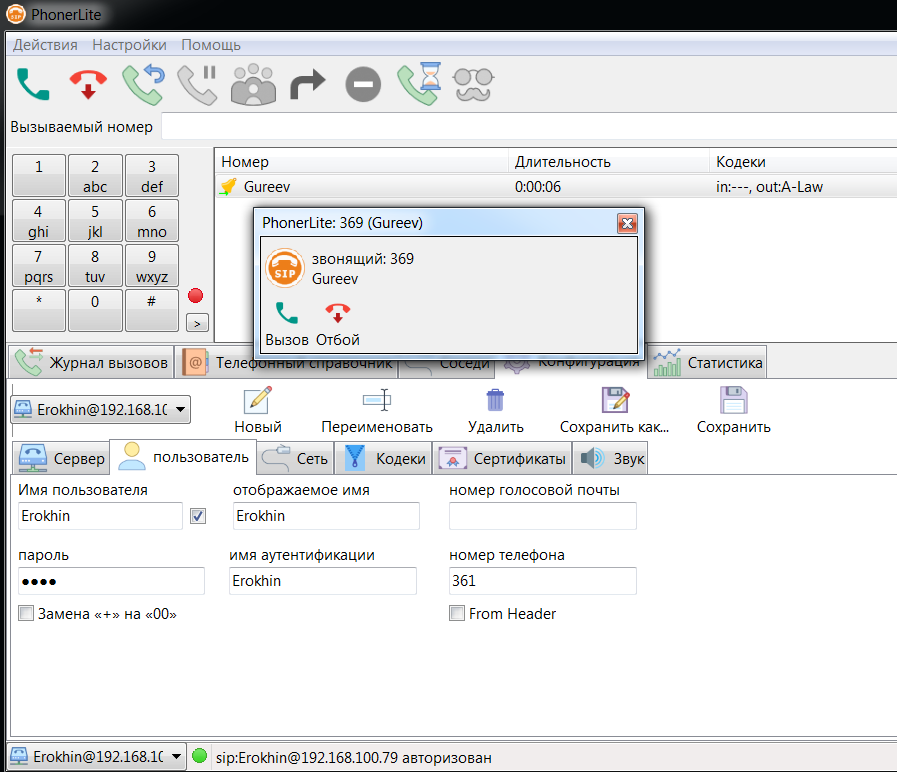
Task: Open the Звук sub-tab
Action: pos(610,458)
